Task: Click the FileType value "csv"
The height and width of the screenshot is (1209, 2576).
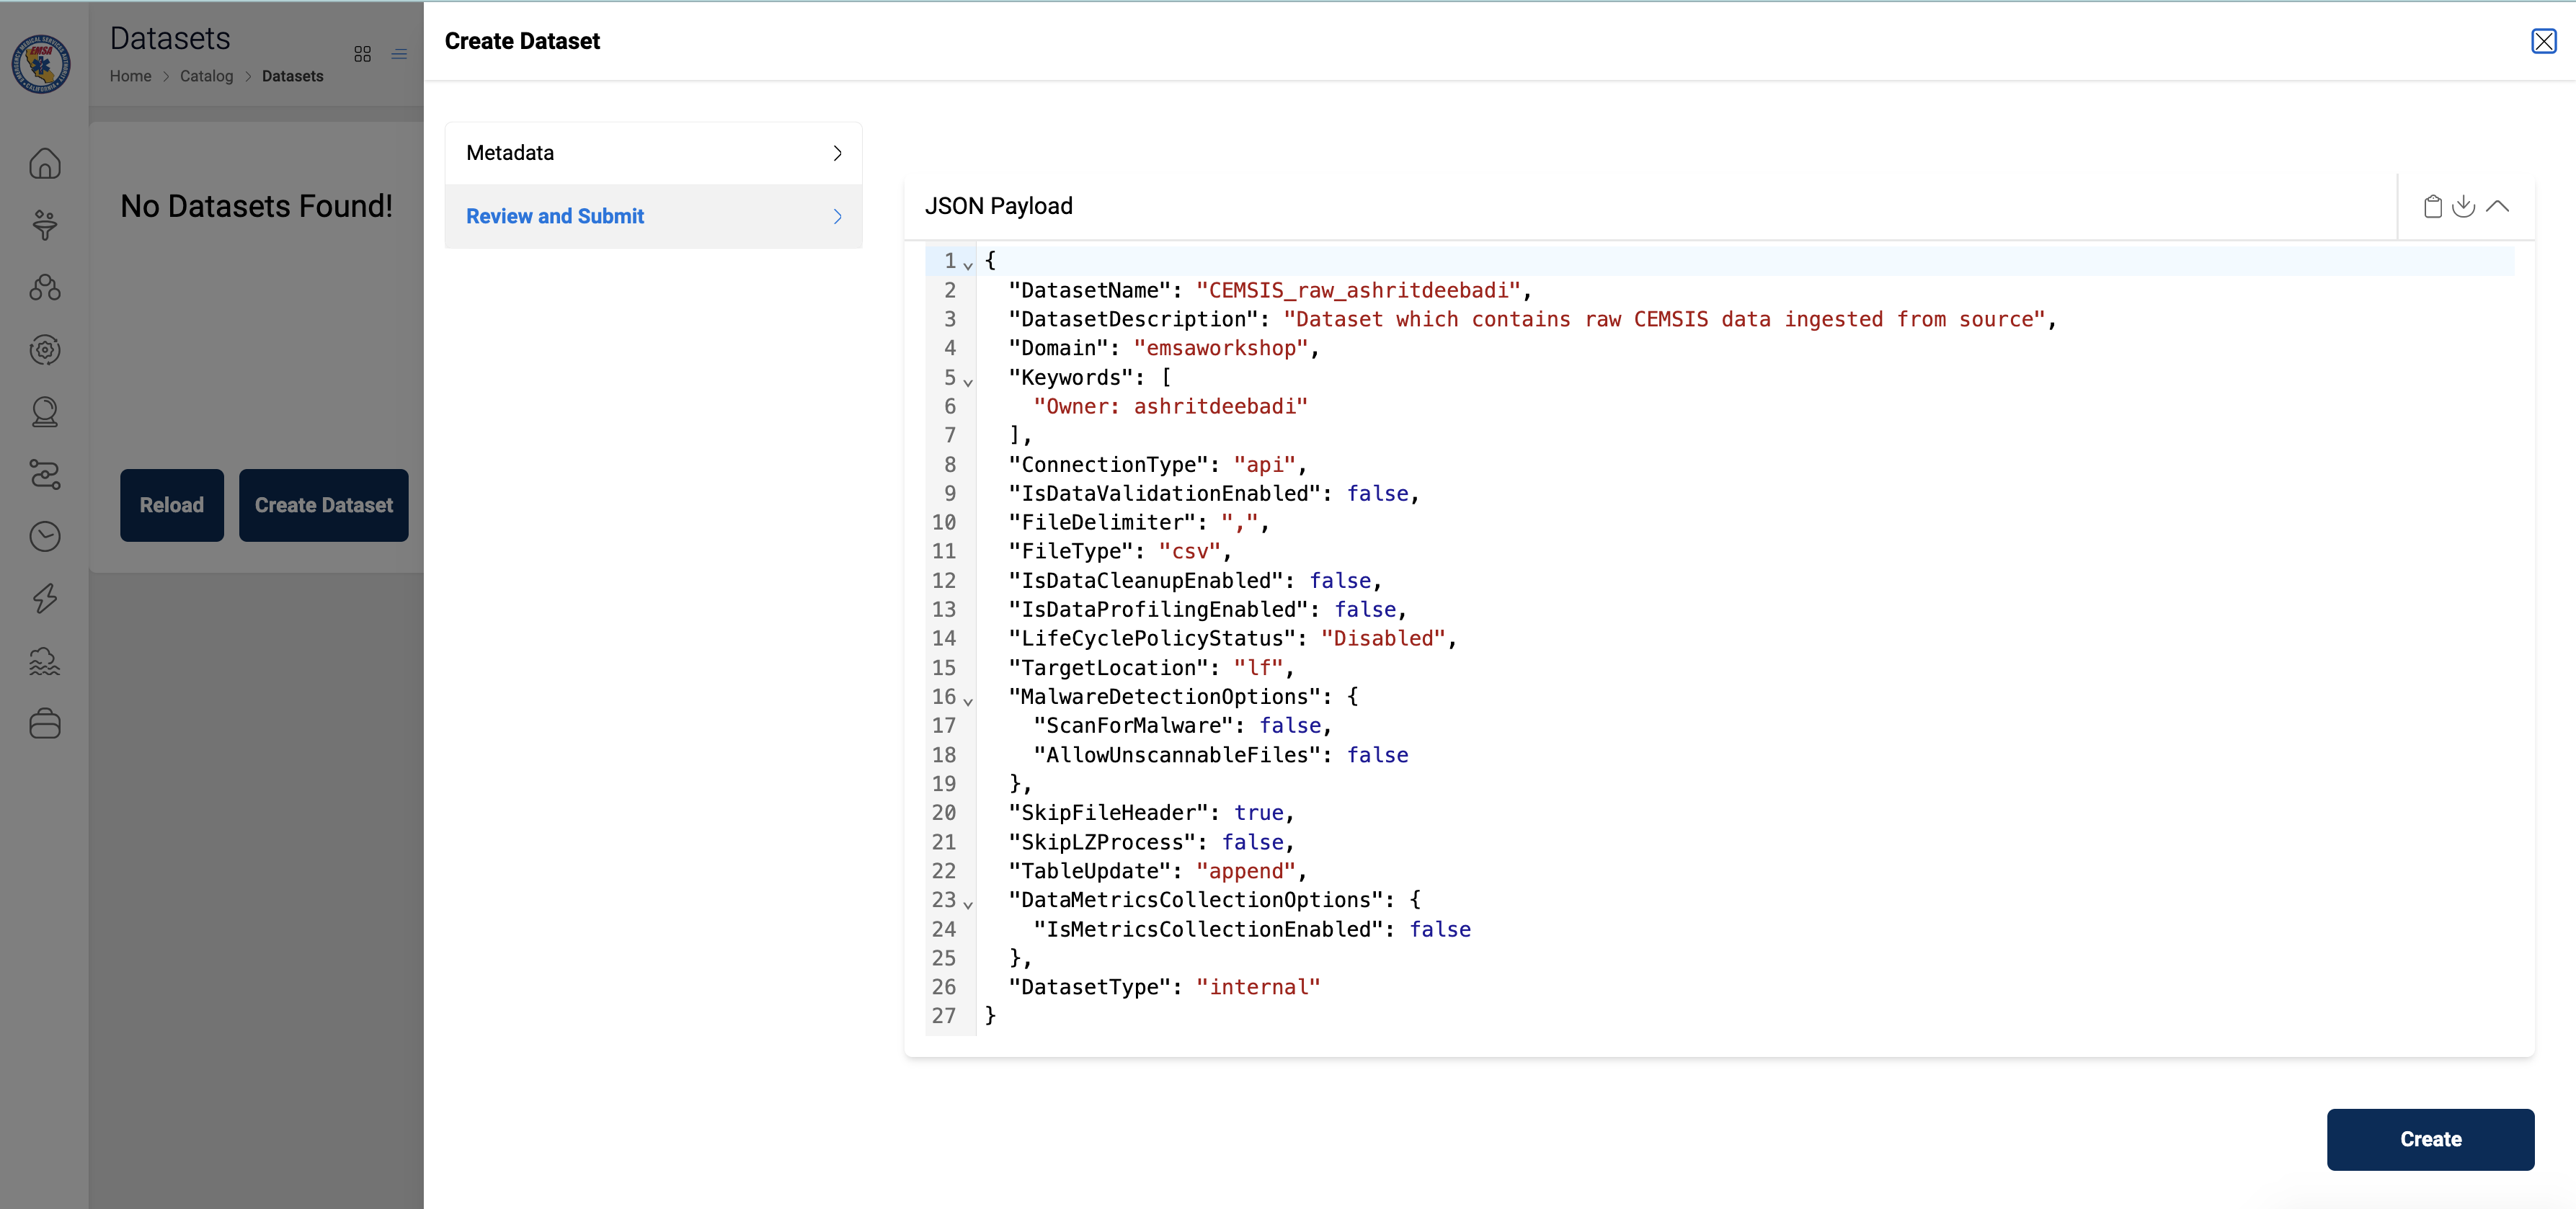Action: click(1190, 551)
